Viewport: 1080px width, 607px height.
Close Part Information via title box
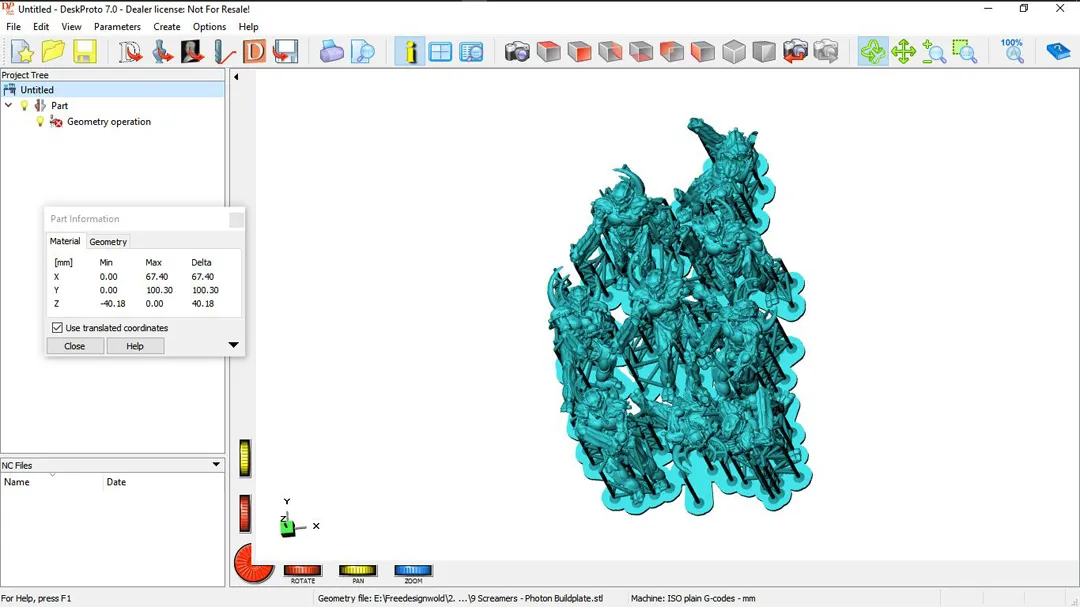[236, 219]
